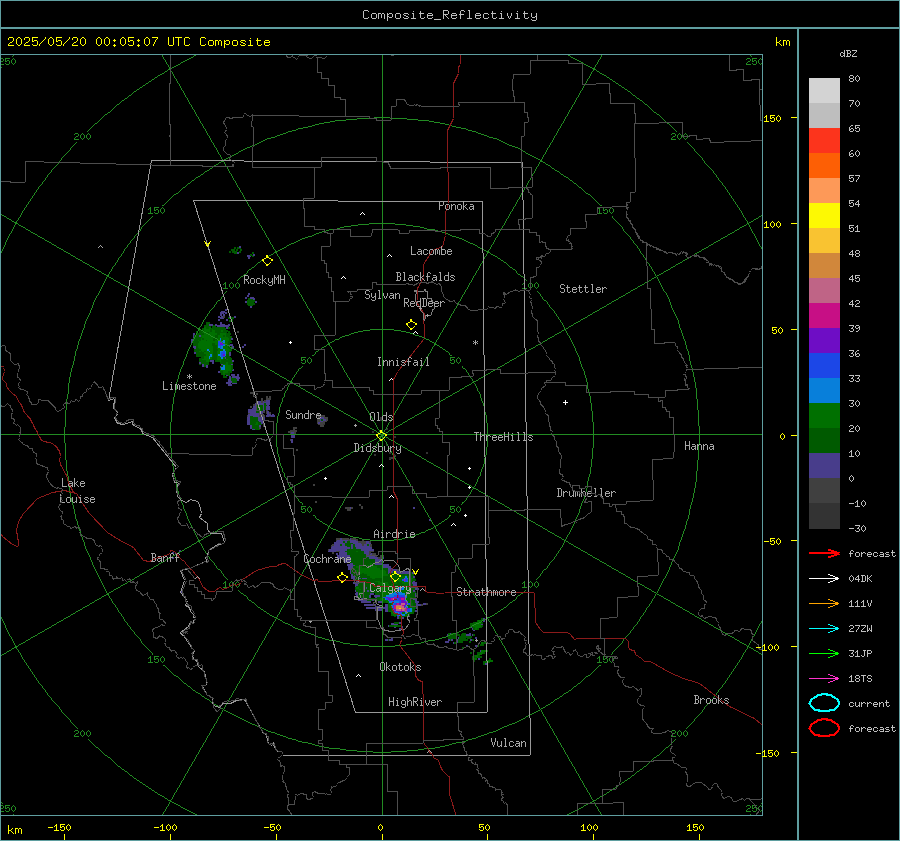Click the yellow diamond marker below RedDeer
The image size is (900, 841).
tap(411, 325)
